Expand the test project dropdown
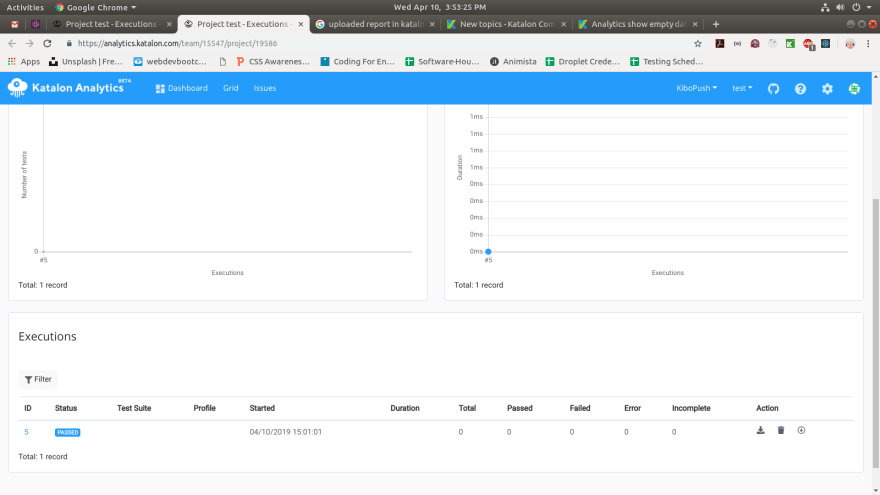880x495 pixels. tap(742, 88)
